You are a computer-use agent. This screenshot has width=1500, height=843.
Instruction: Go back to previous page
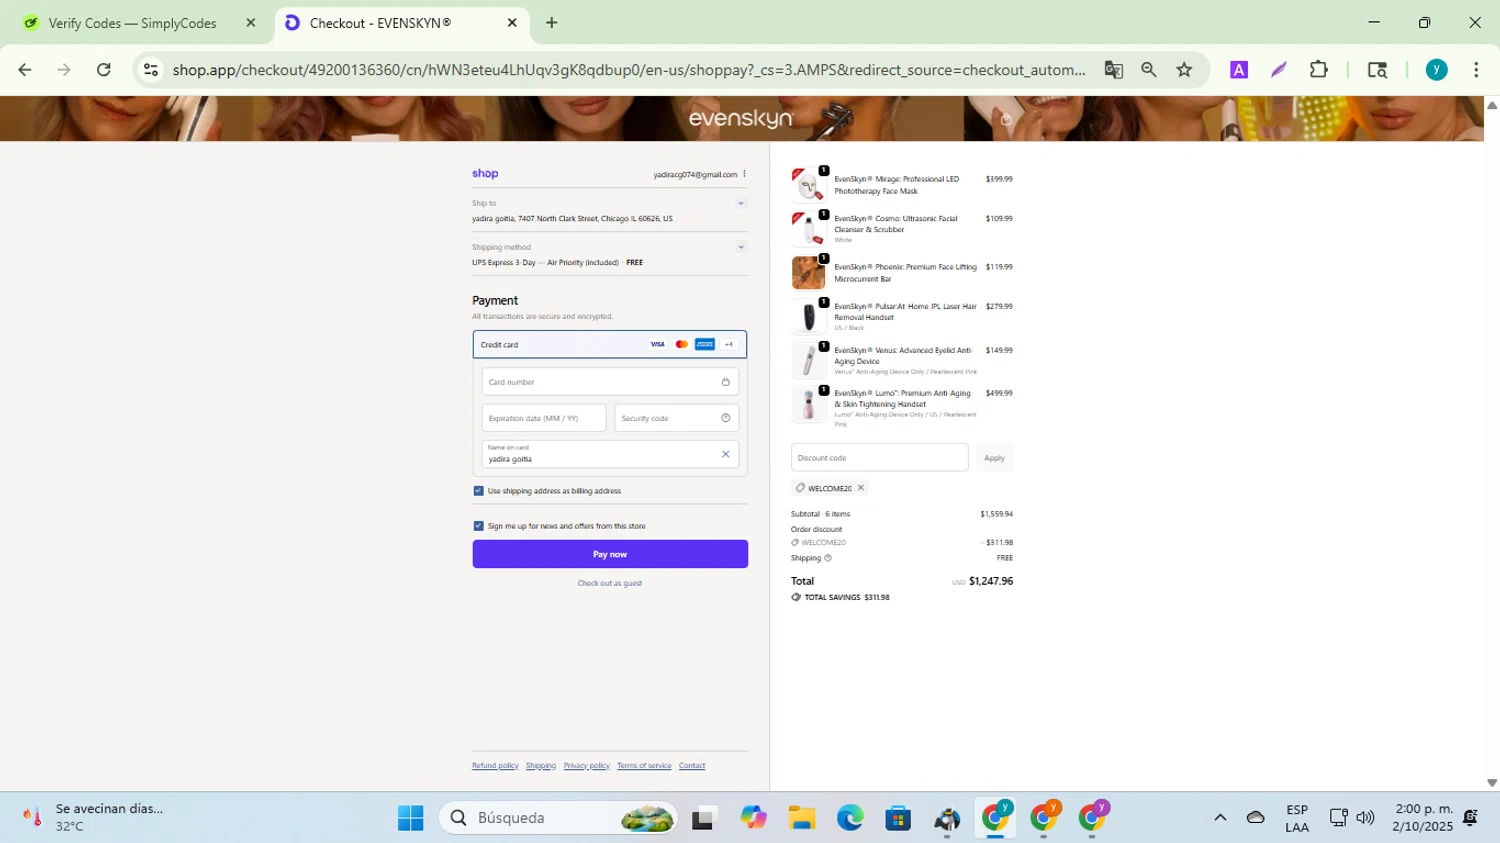25,70
